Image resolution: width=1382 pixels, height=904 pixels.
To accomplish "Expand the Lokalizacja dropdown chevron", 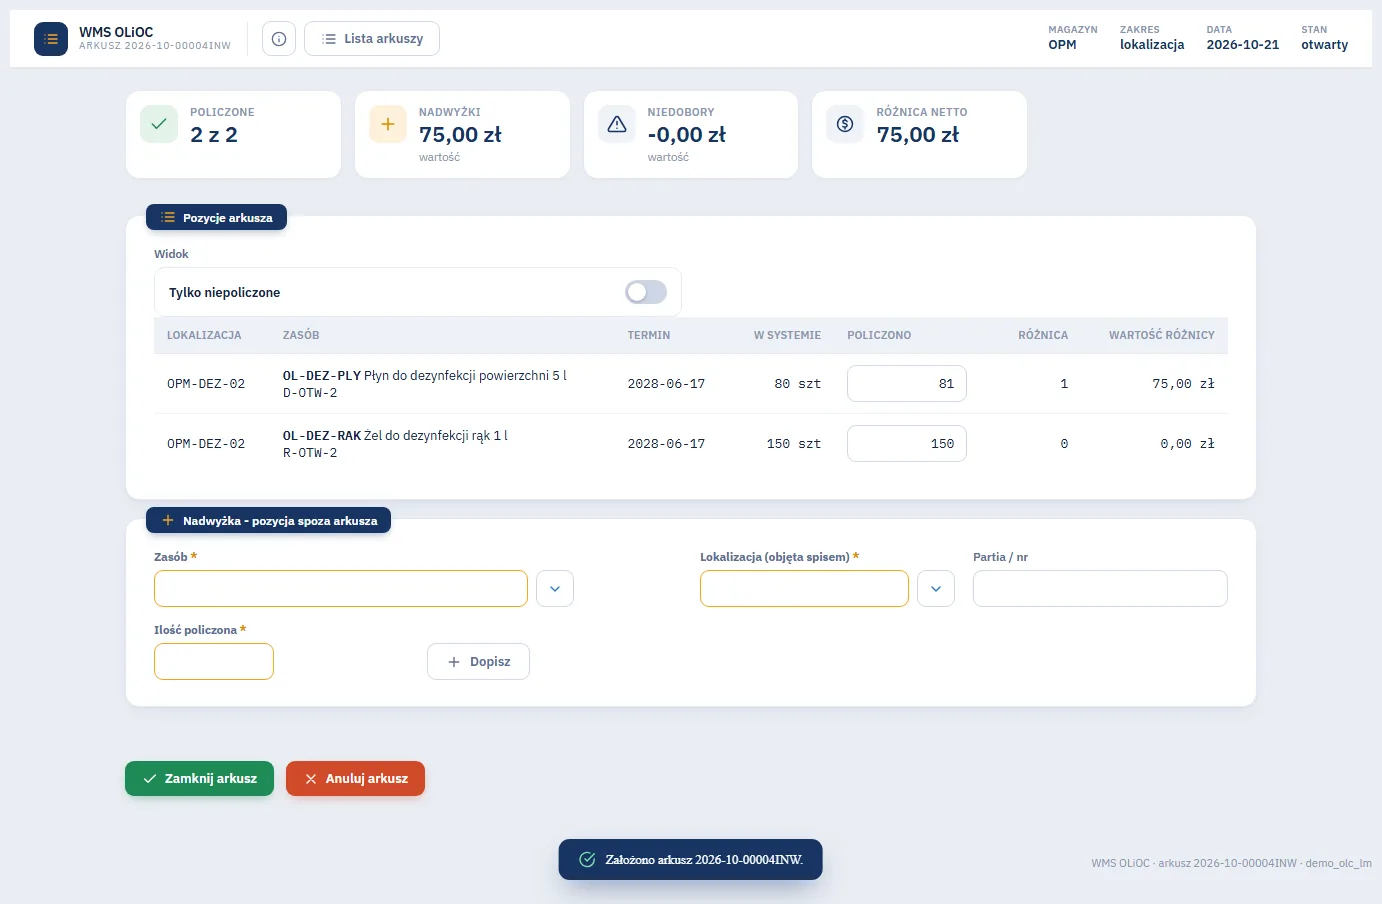I will click(936, 589).
